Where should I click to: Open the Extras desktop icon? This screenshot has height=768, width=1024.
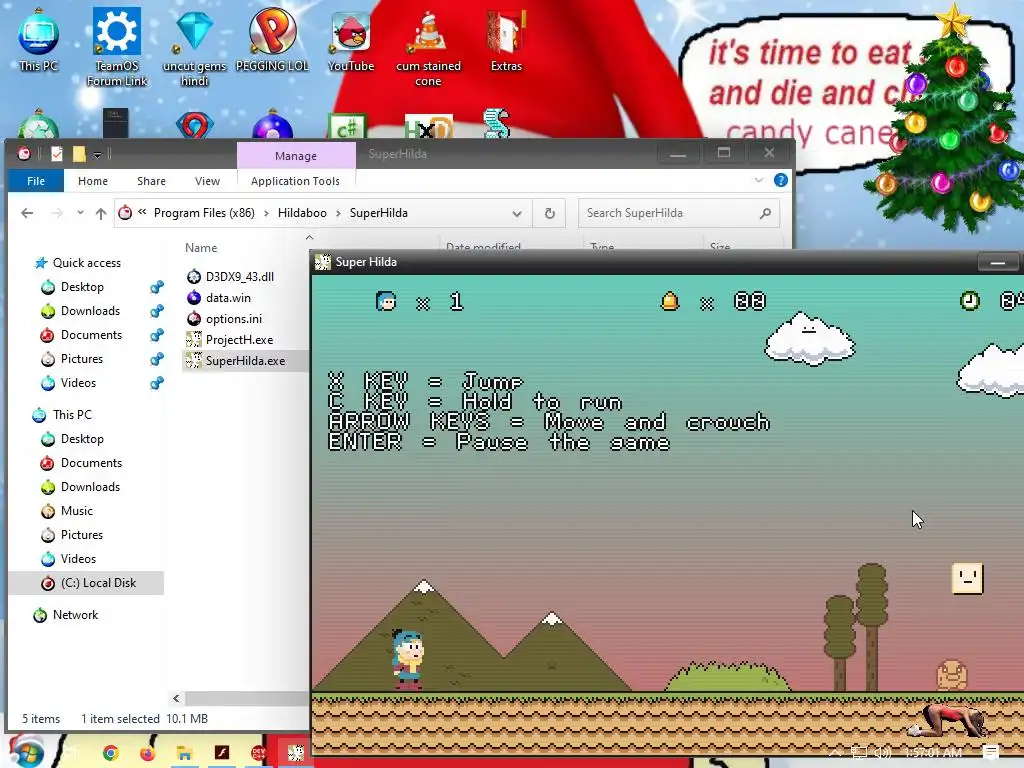tap(506, 39)
